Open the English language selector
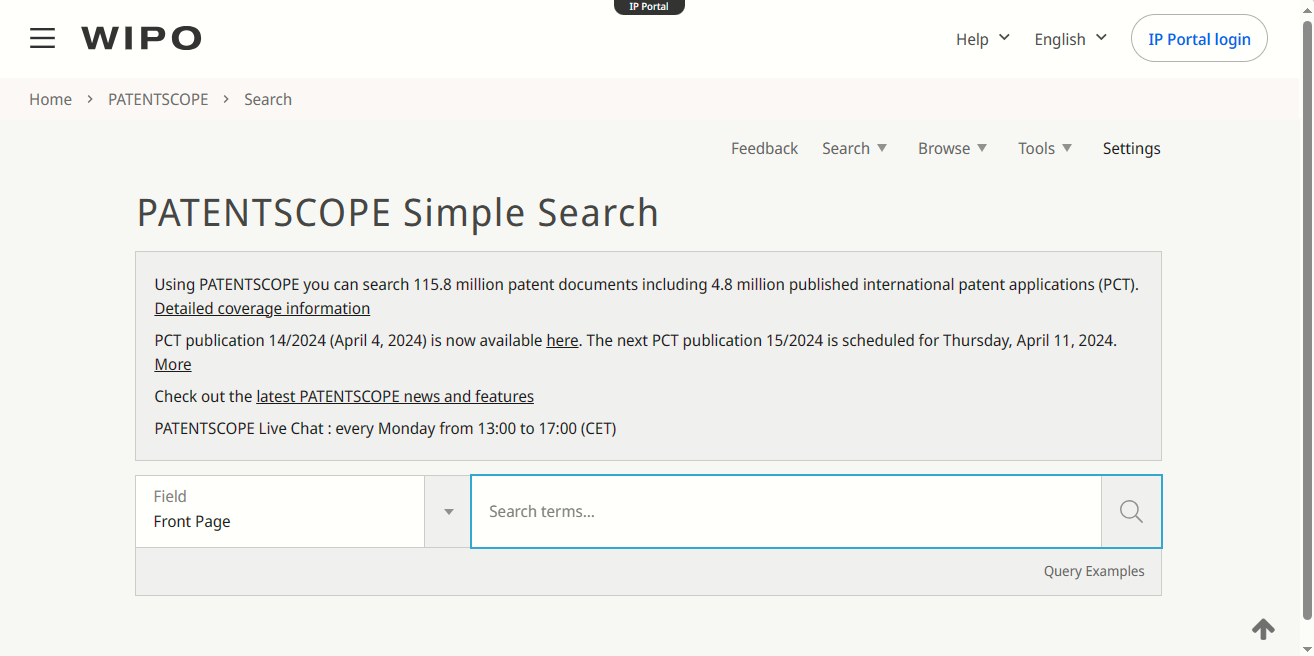The width and height of the screenshot is (1314, 656). pos(1071,39)
